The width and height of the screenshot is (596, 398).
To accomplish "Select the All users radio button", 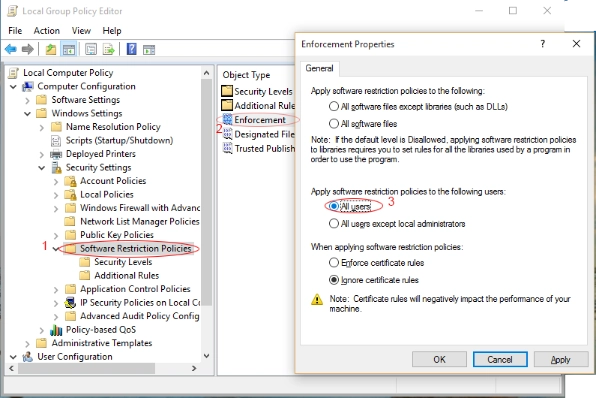I will pos(334,206).
